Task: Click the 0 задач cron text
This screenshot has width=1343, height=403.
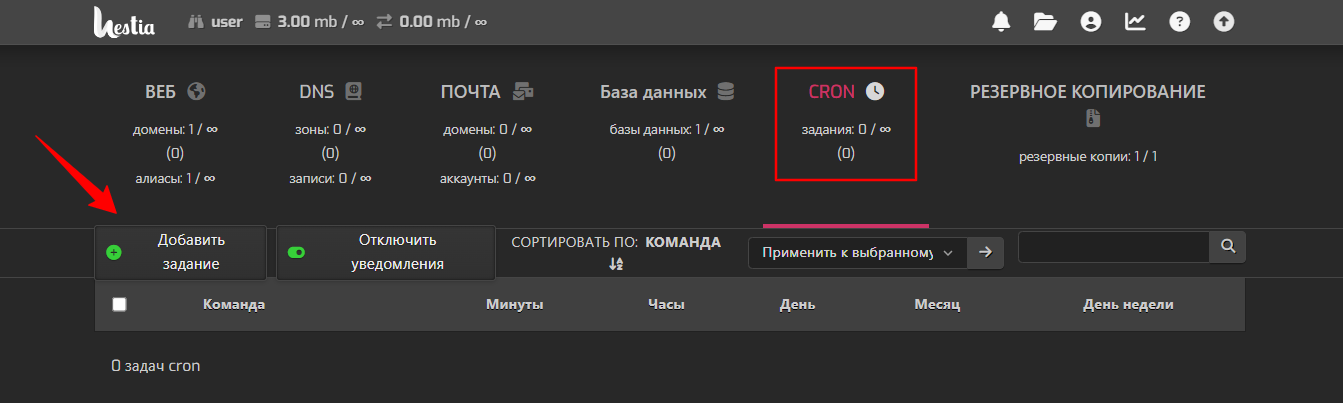Action: point(156,367)
